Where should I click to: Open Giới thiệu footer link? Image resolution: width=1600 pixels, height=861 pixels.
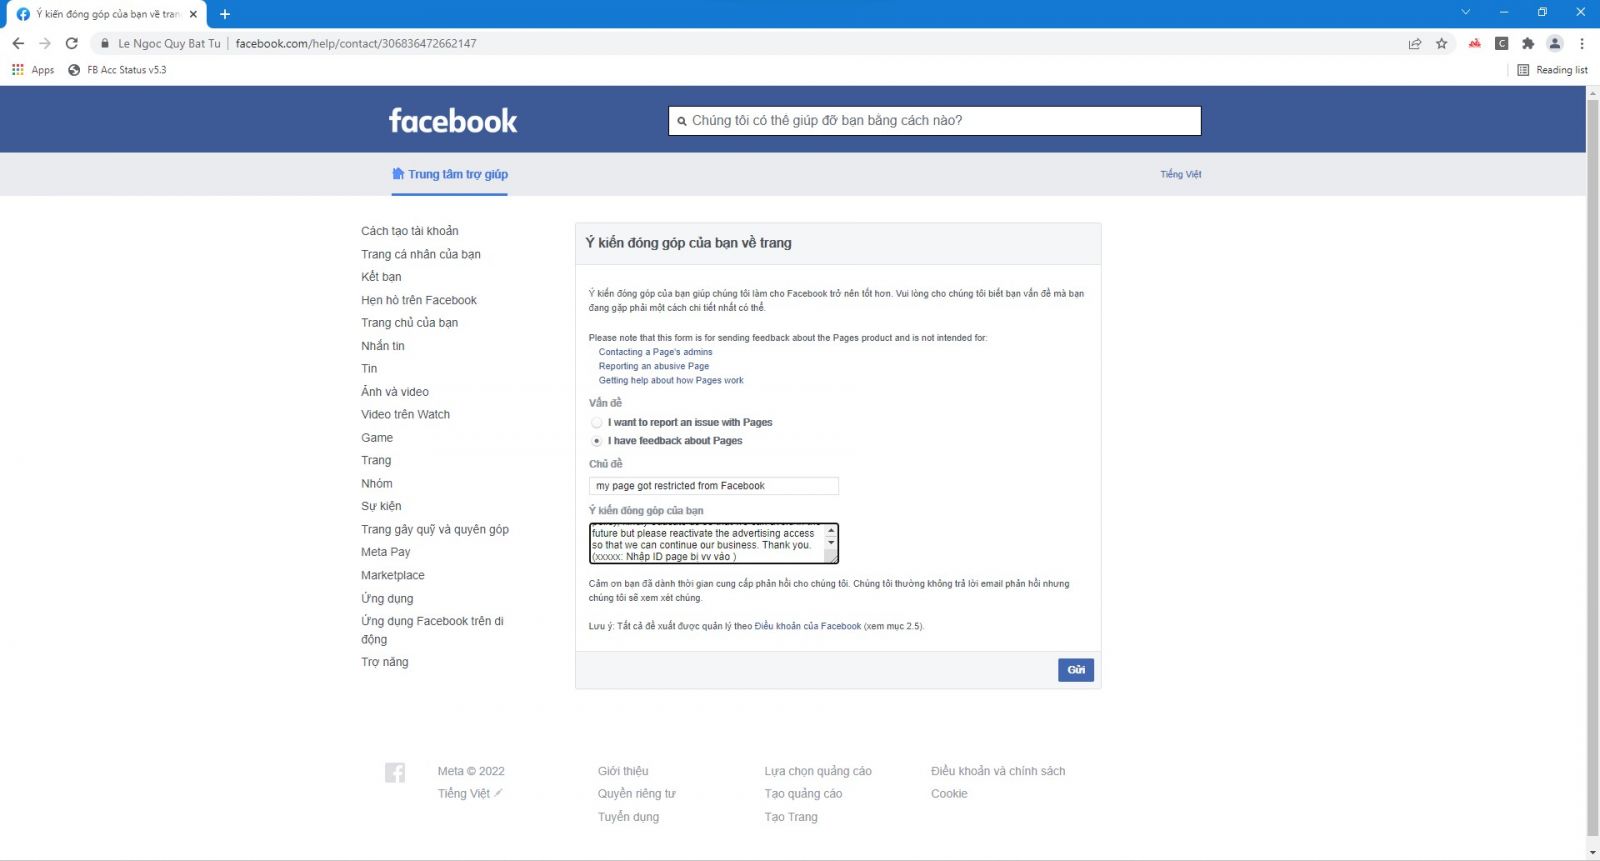point(623,771)
